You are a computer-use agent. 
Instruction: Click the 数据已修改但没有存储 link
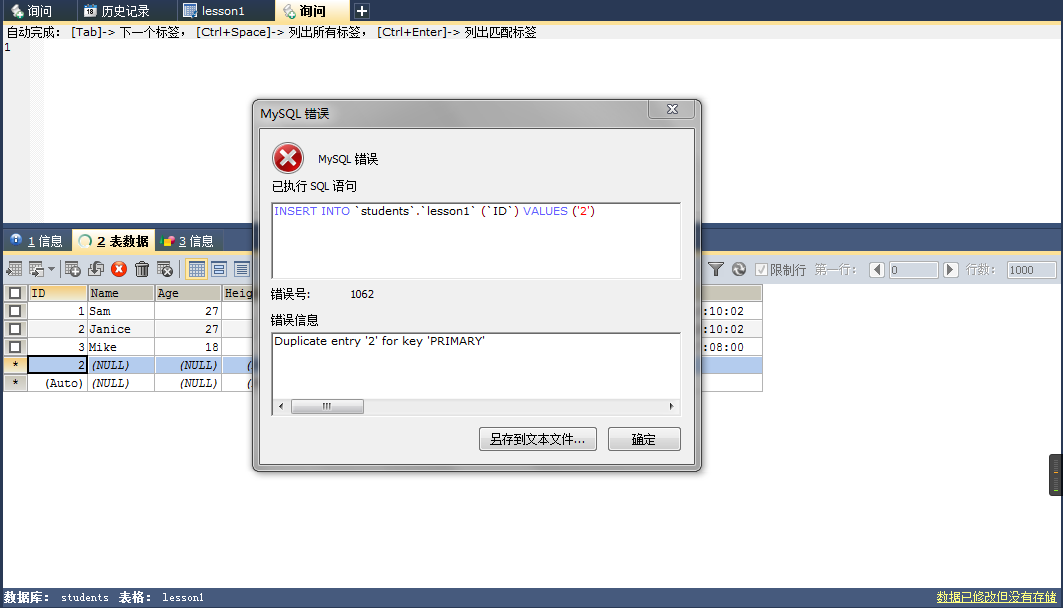point(997,597)
